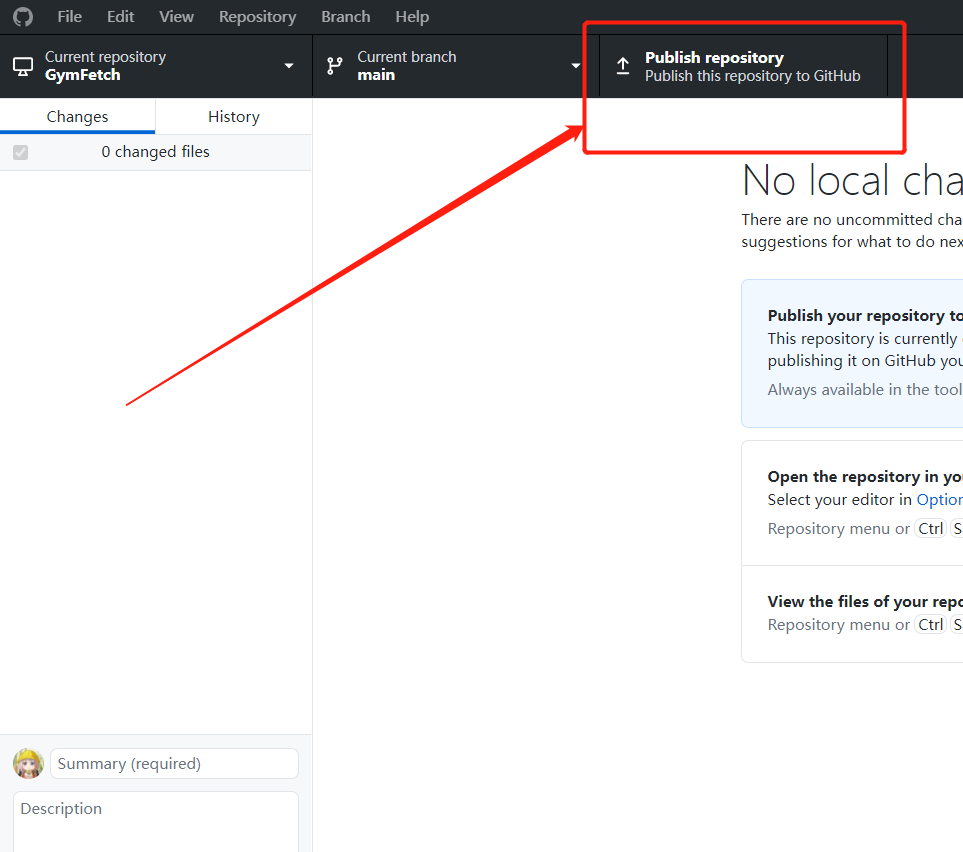The width and height of the screenshot is (963, 852).
Task: Click the computer icon beside Current repository
Action: pyautogui.click(x=23, y=66)
